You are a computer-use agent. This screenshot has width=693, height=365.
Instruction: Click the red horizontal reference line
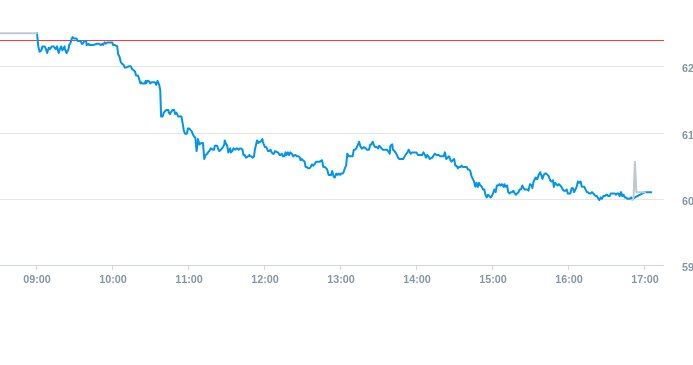tap(332, 41)
